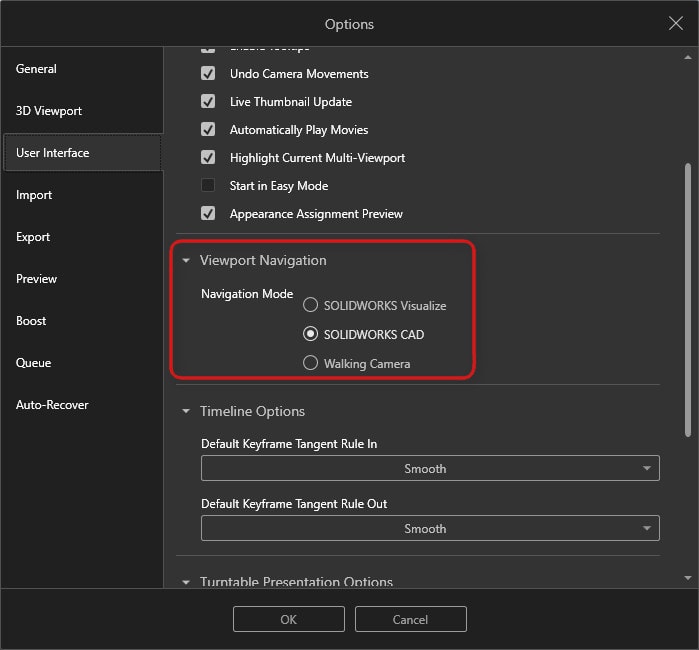Screen dimensions: 699x650
Task: Disable Undo Camera Movements checkbox
Action: [208, 74]
